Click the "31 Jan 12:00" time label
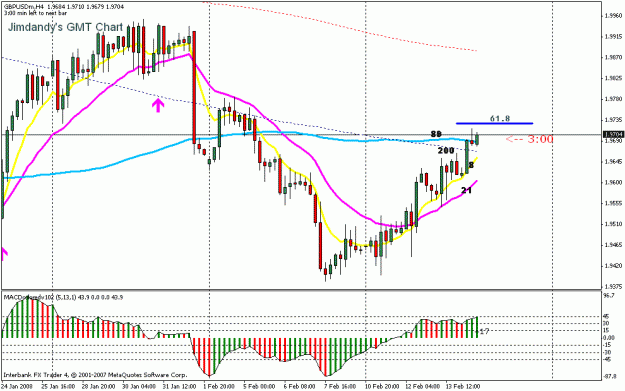Screen dimensions: 625x391 179,386
